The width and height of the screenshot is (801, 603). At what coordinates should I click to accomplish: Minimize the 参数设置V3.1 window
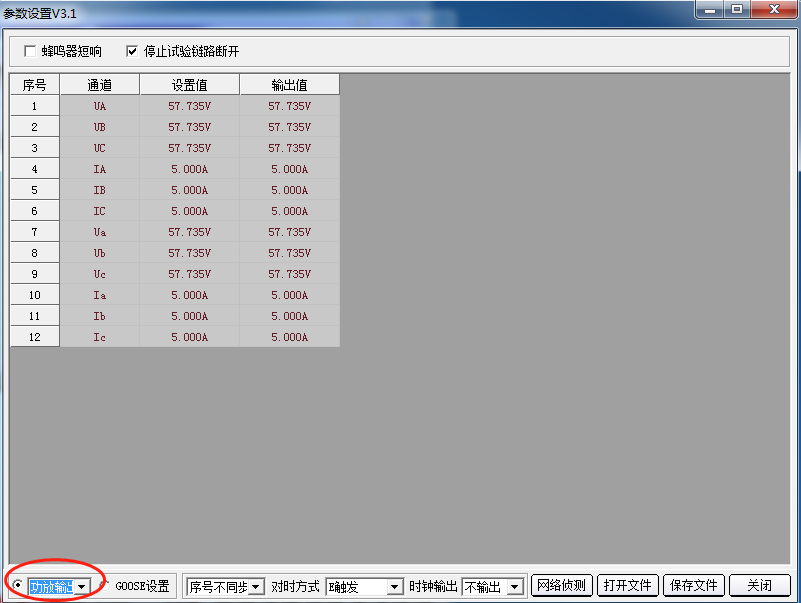[710, 10]
